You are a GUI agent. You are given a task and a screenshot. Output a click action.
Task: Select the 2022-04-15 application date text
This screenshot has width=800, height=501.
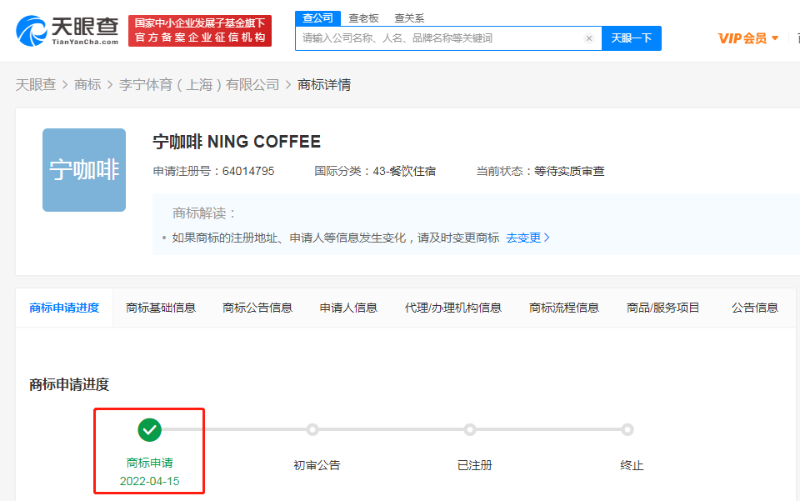tap(149, 481)
